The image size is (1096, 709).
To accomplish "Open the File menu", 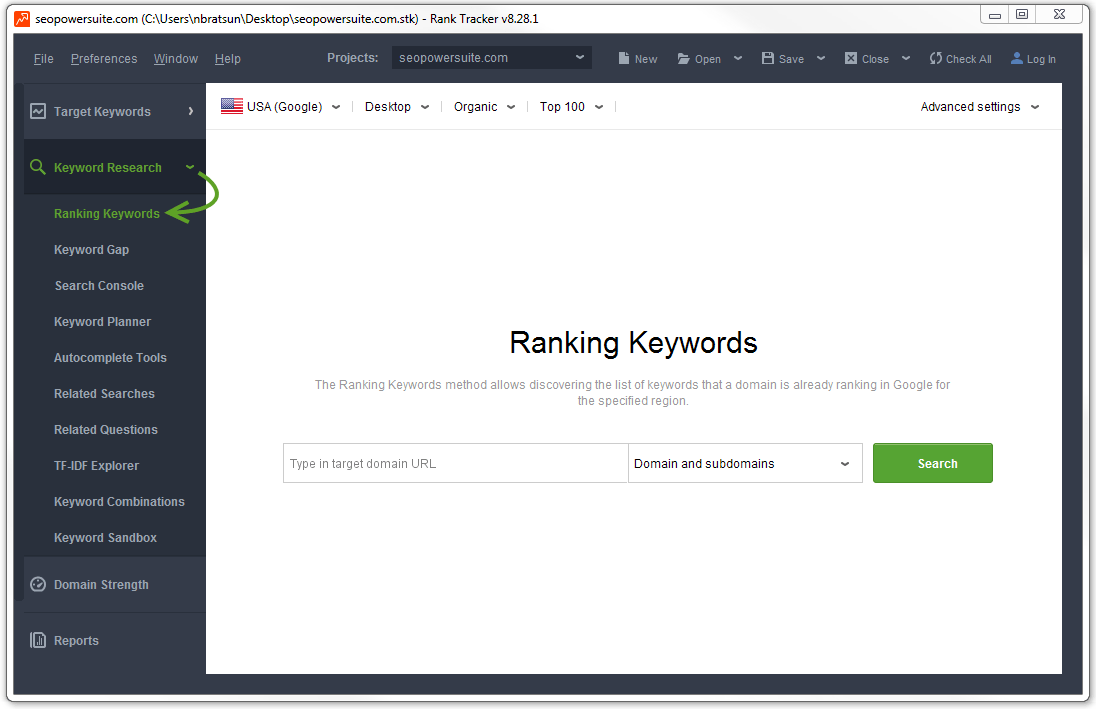I will [x=43, y=59].
